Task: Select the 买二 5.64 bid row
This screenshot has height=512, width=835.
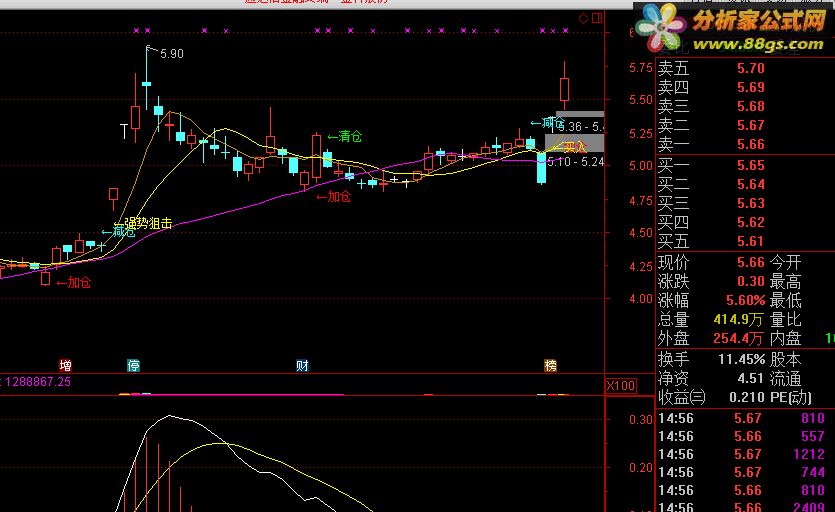Action: pyautogui.click(x=746, y=184)
